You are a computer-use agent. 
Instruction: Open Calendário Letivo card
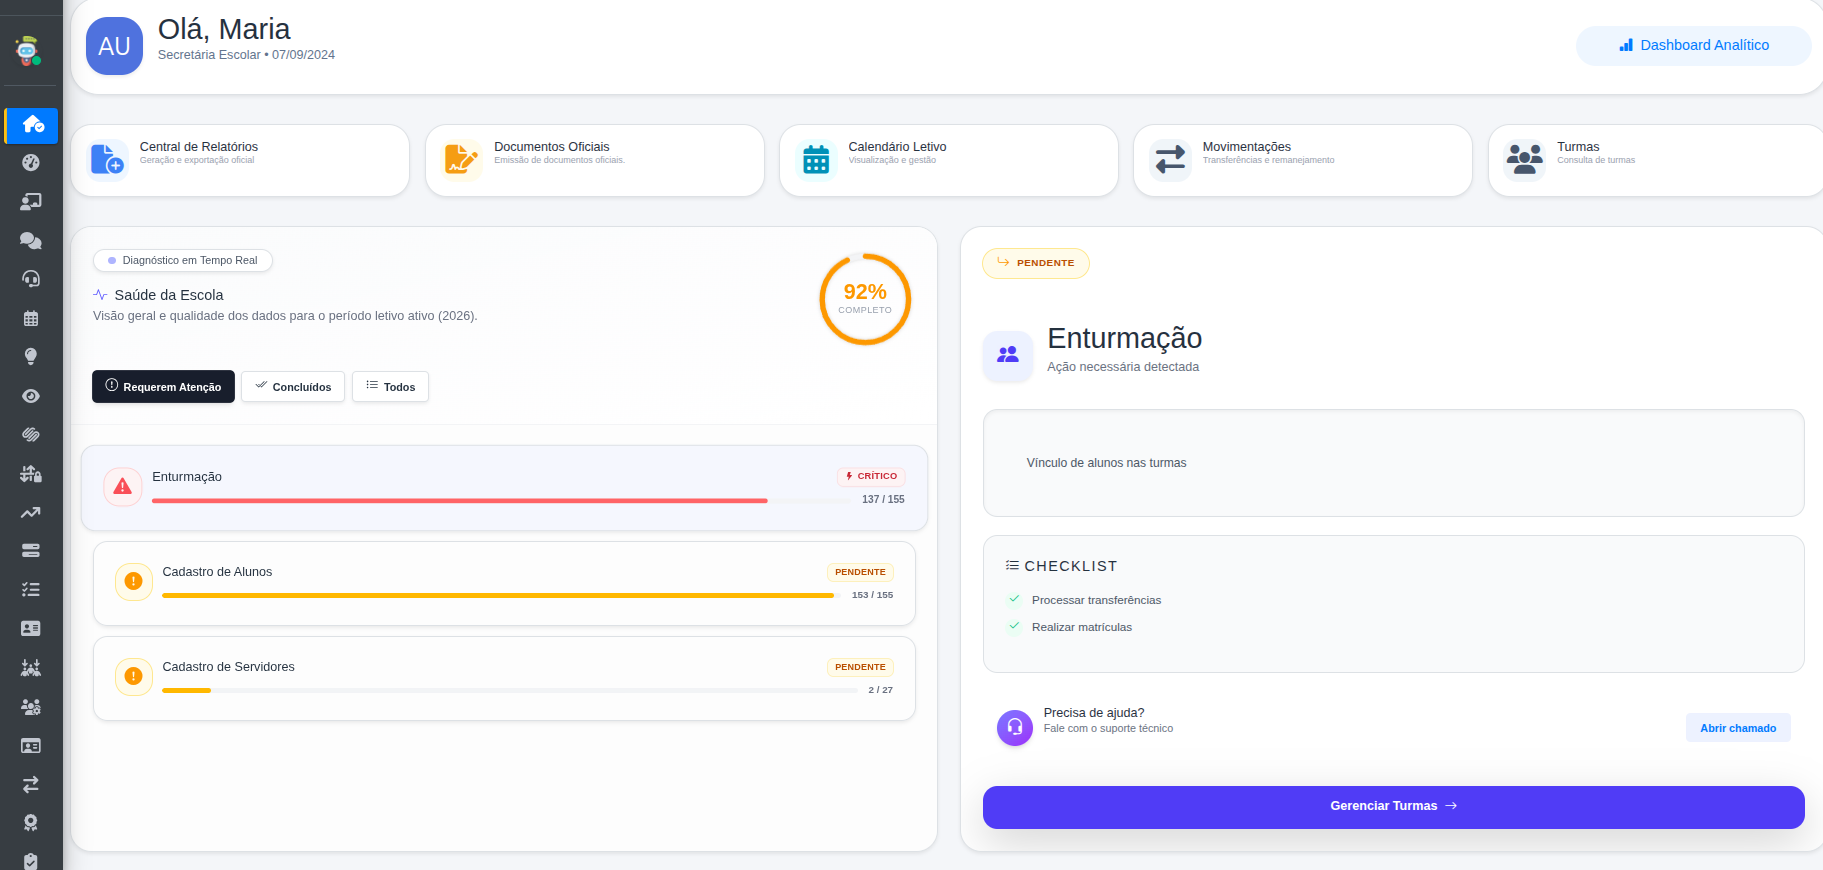(x=949, y=160)
